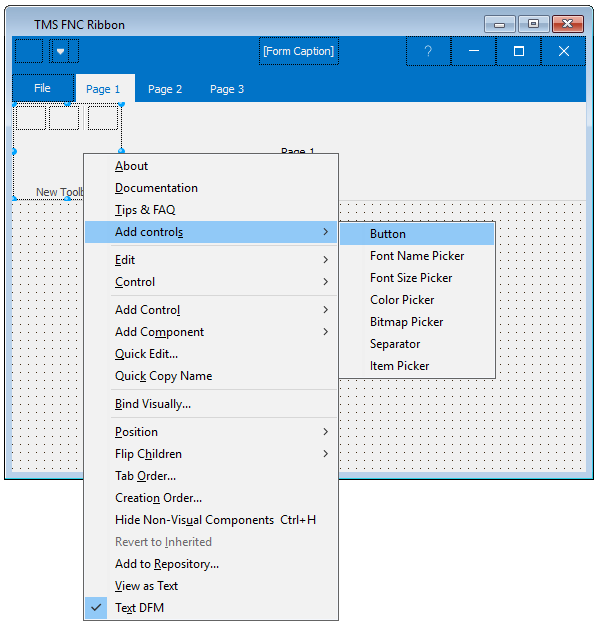
Task: Expand the Flip Children submenu
Action: 212,454
